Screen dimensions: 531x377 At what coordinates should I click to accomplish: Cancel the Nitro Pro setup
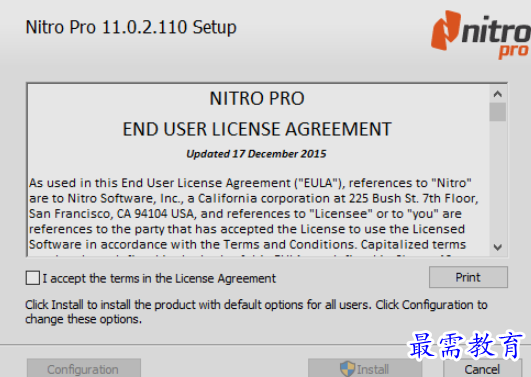[482, 369]
